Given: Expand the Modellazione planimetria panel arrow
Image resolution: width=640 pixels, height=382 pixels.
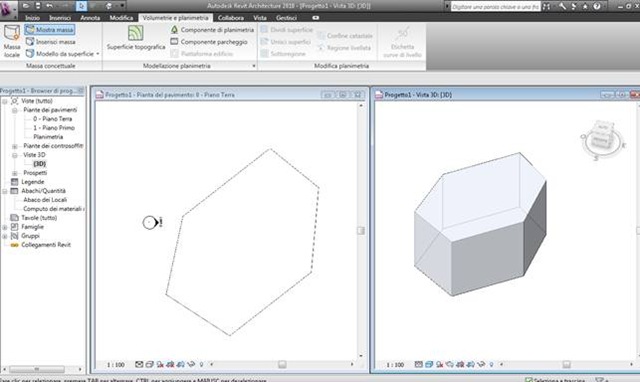Looking at the screenshot, I should [x=253, y=66].
